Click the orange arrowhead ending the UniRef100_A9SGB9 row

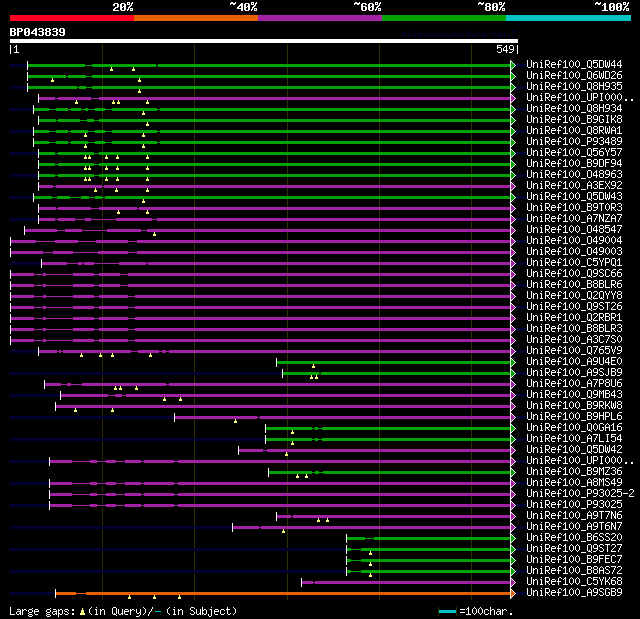coord(513,594)
